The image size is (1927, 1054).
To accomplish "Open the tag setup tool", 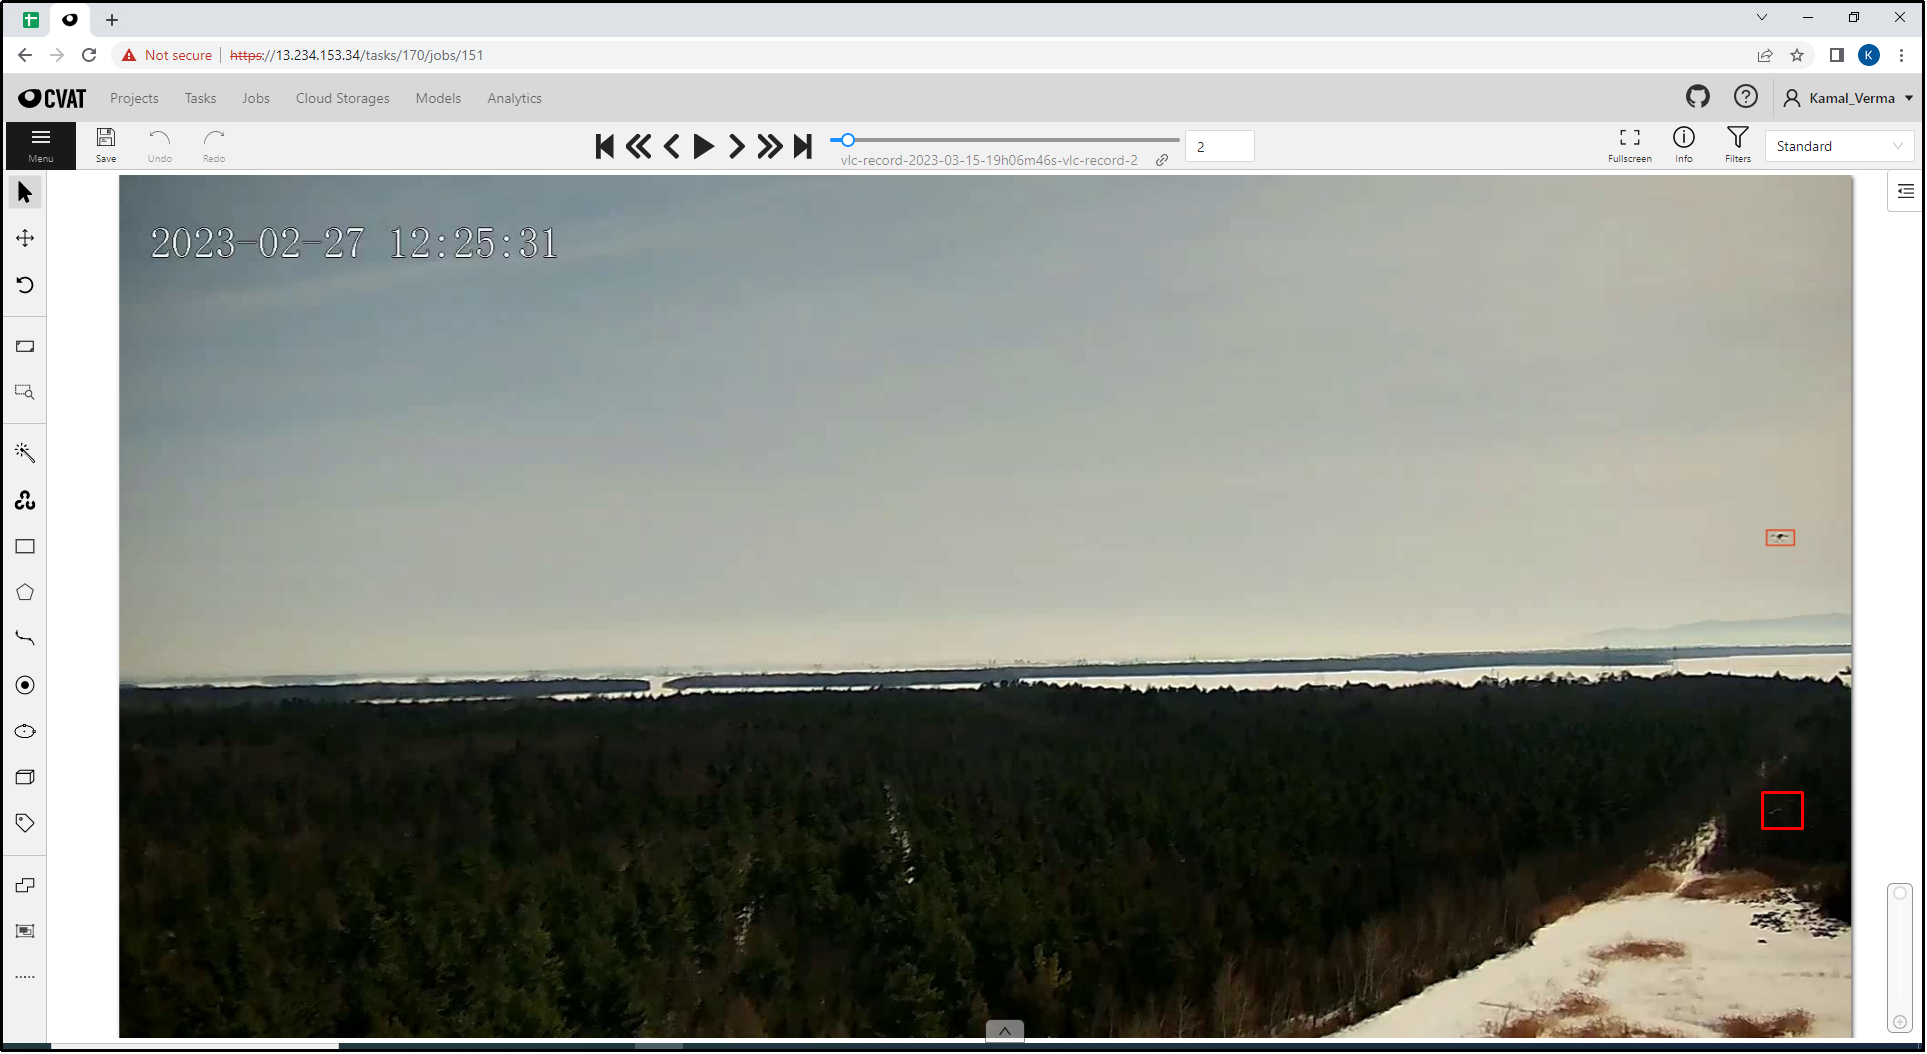I will pyautogui.click(x=25, y=823).
